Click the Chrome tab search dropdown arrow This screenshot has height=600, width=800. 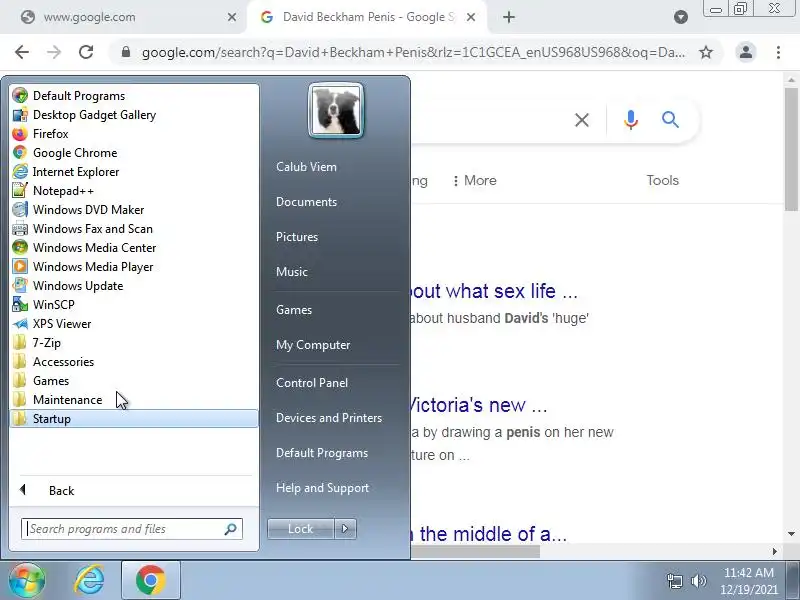point(681,17)
